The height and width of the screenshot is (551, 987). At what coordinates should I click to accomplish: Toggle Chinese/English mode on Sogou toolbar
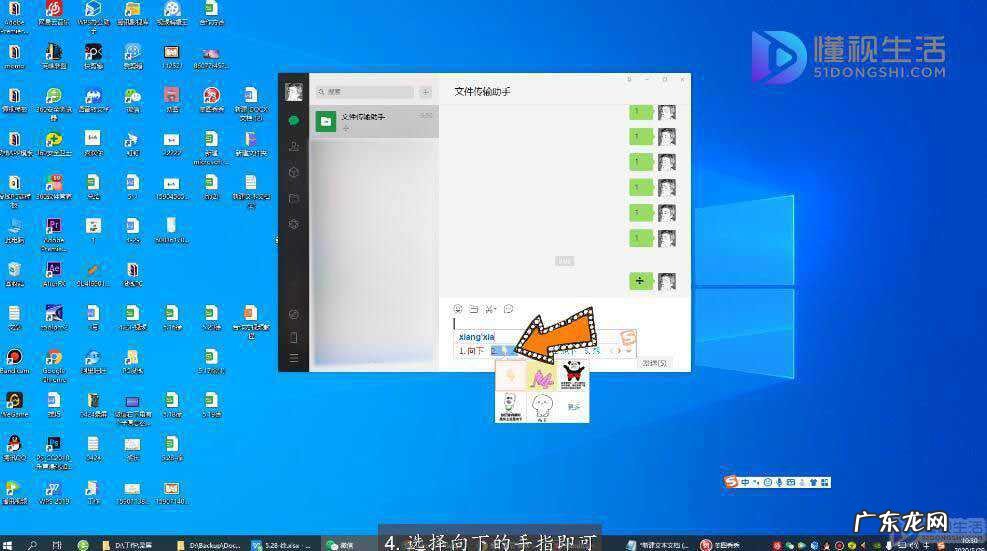[x=746, y=482]
